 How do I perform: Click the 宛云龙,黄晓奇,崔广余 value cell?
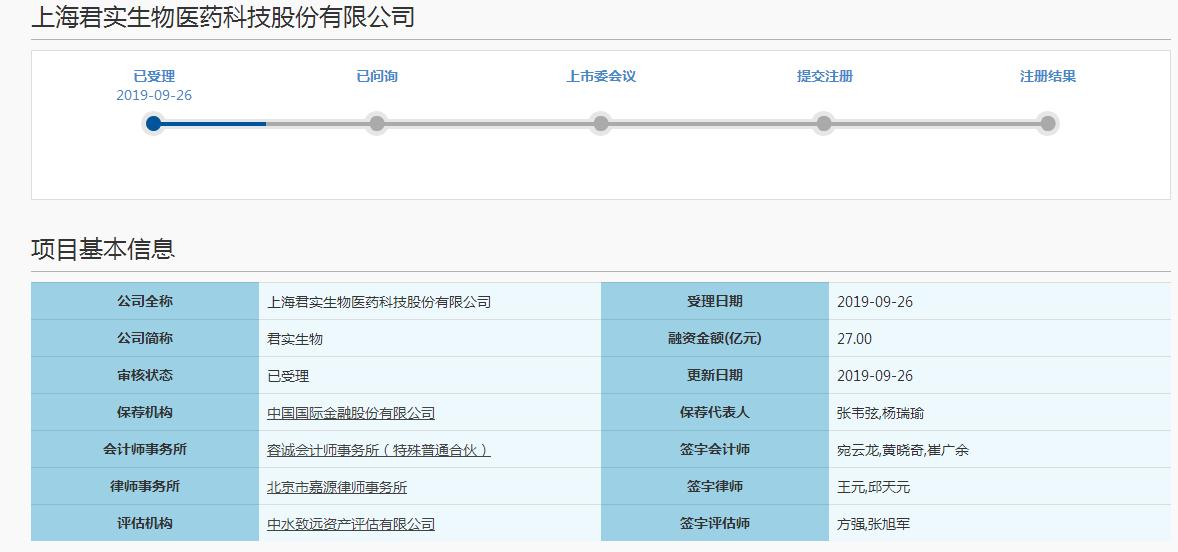[x=999, y=449]
